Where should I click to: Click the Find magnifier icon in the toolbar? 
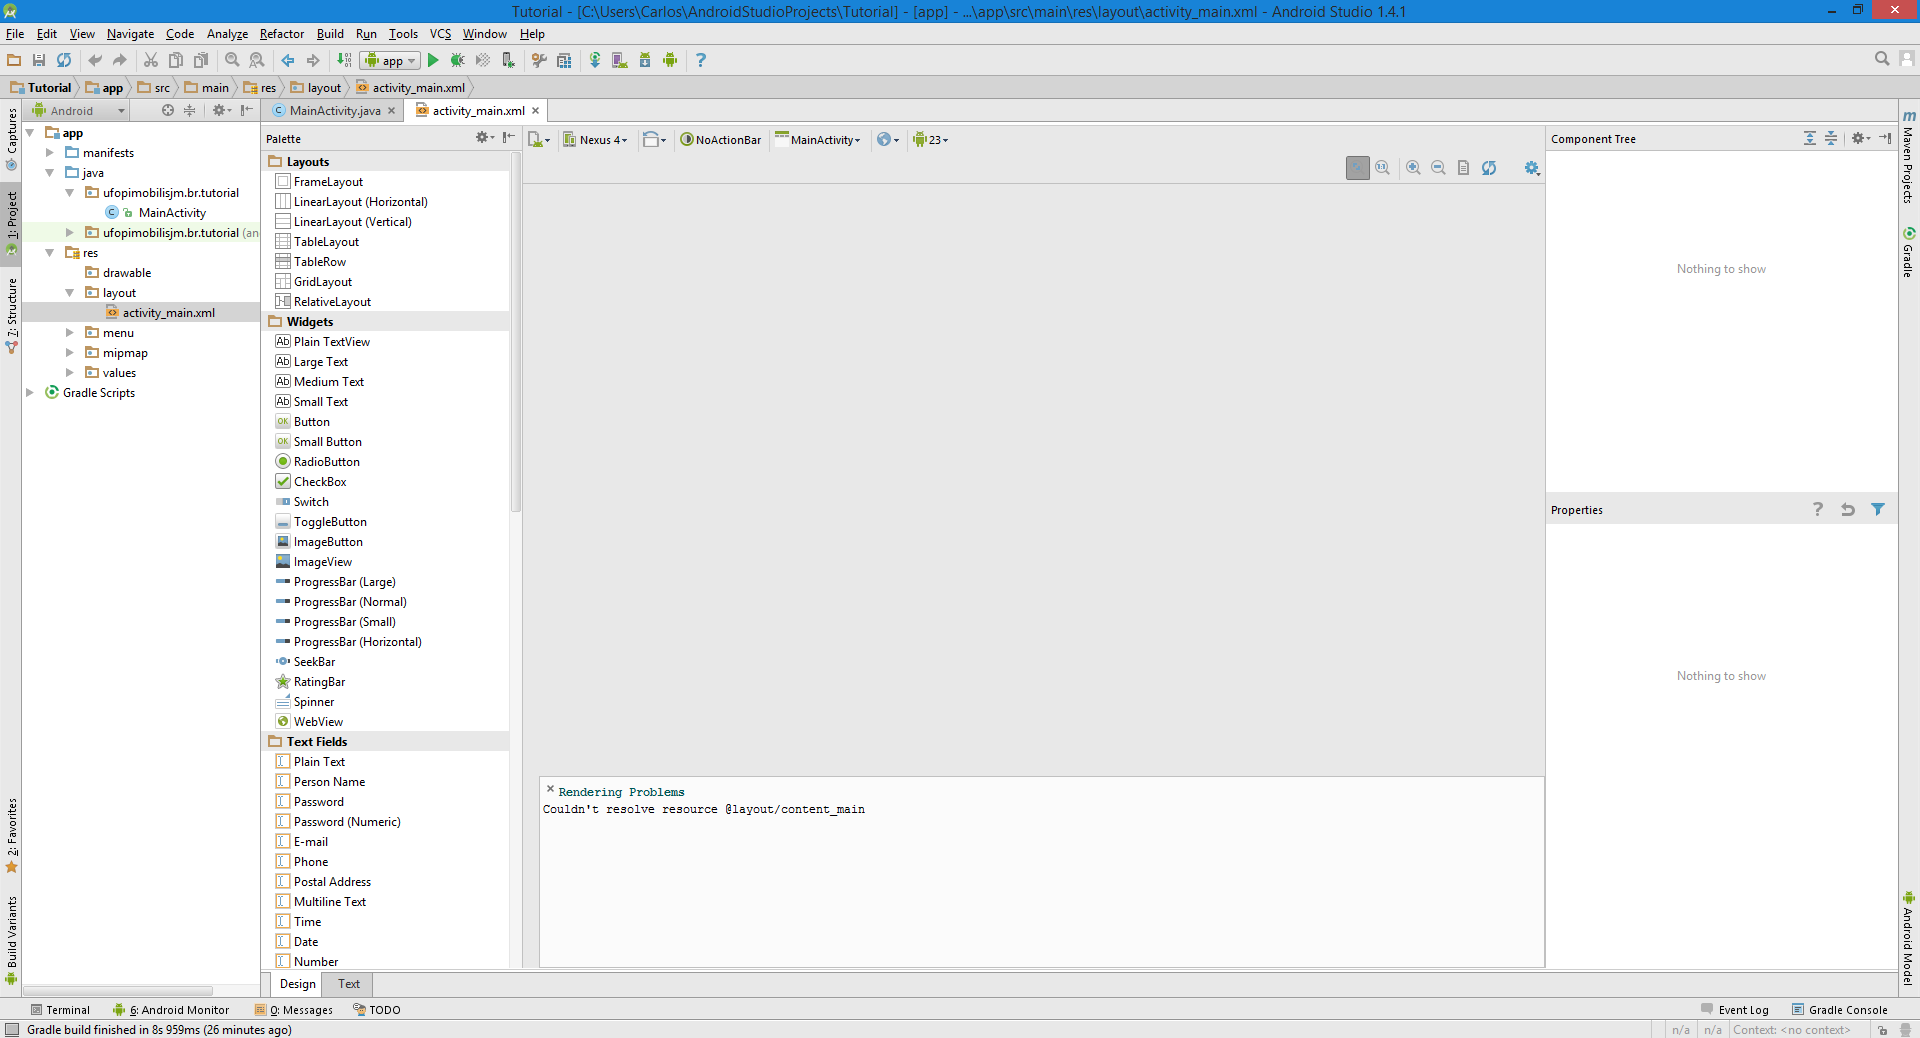(x=232, y=60)
